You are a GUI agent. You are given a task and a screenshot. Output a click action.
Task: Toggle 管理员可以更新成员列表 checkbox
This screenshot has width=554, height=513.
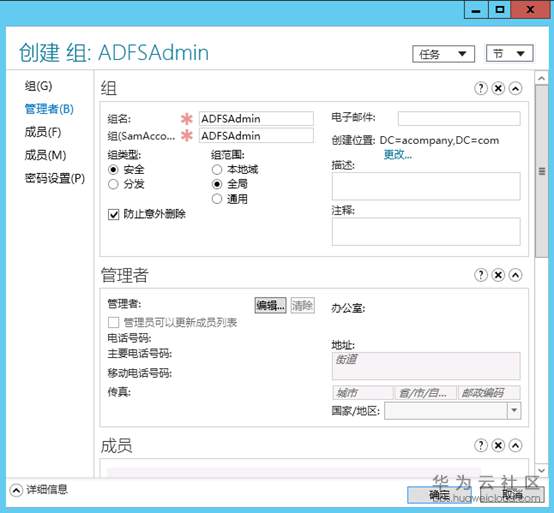tap(113, 322)
